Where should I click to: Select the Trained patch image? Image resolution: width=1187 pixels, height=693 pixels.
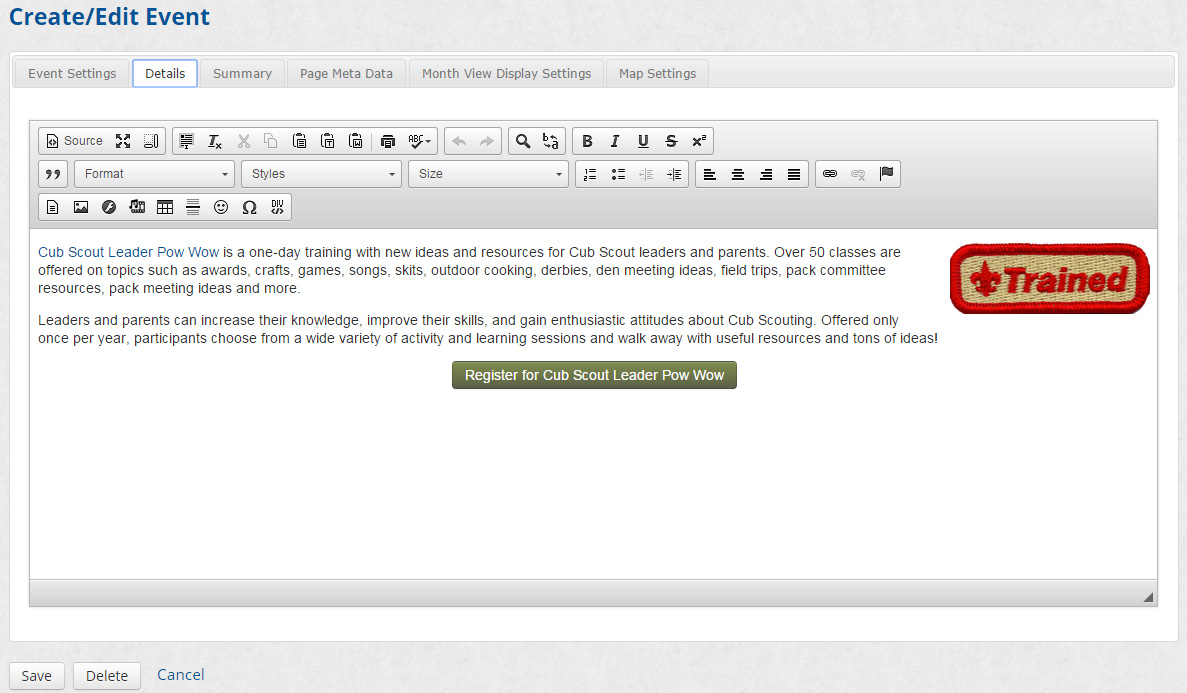tap(1050, 279)
